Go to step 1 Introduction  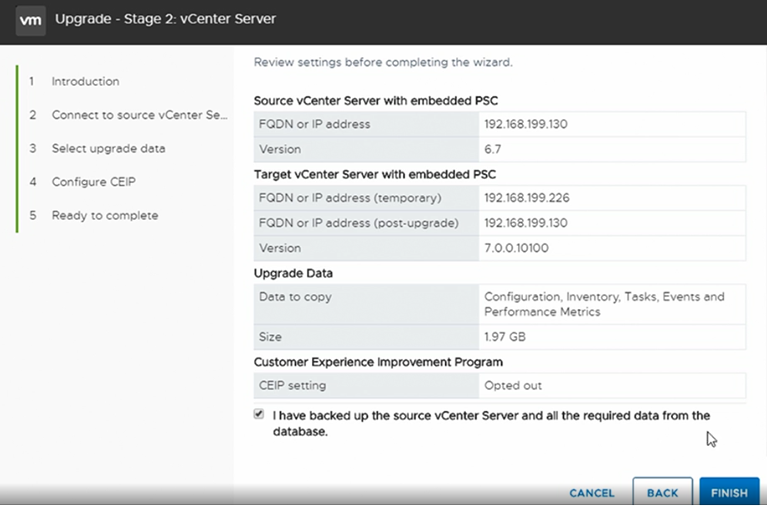85,81
